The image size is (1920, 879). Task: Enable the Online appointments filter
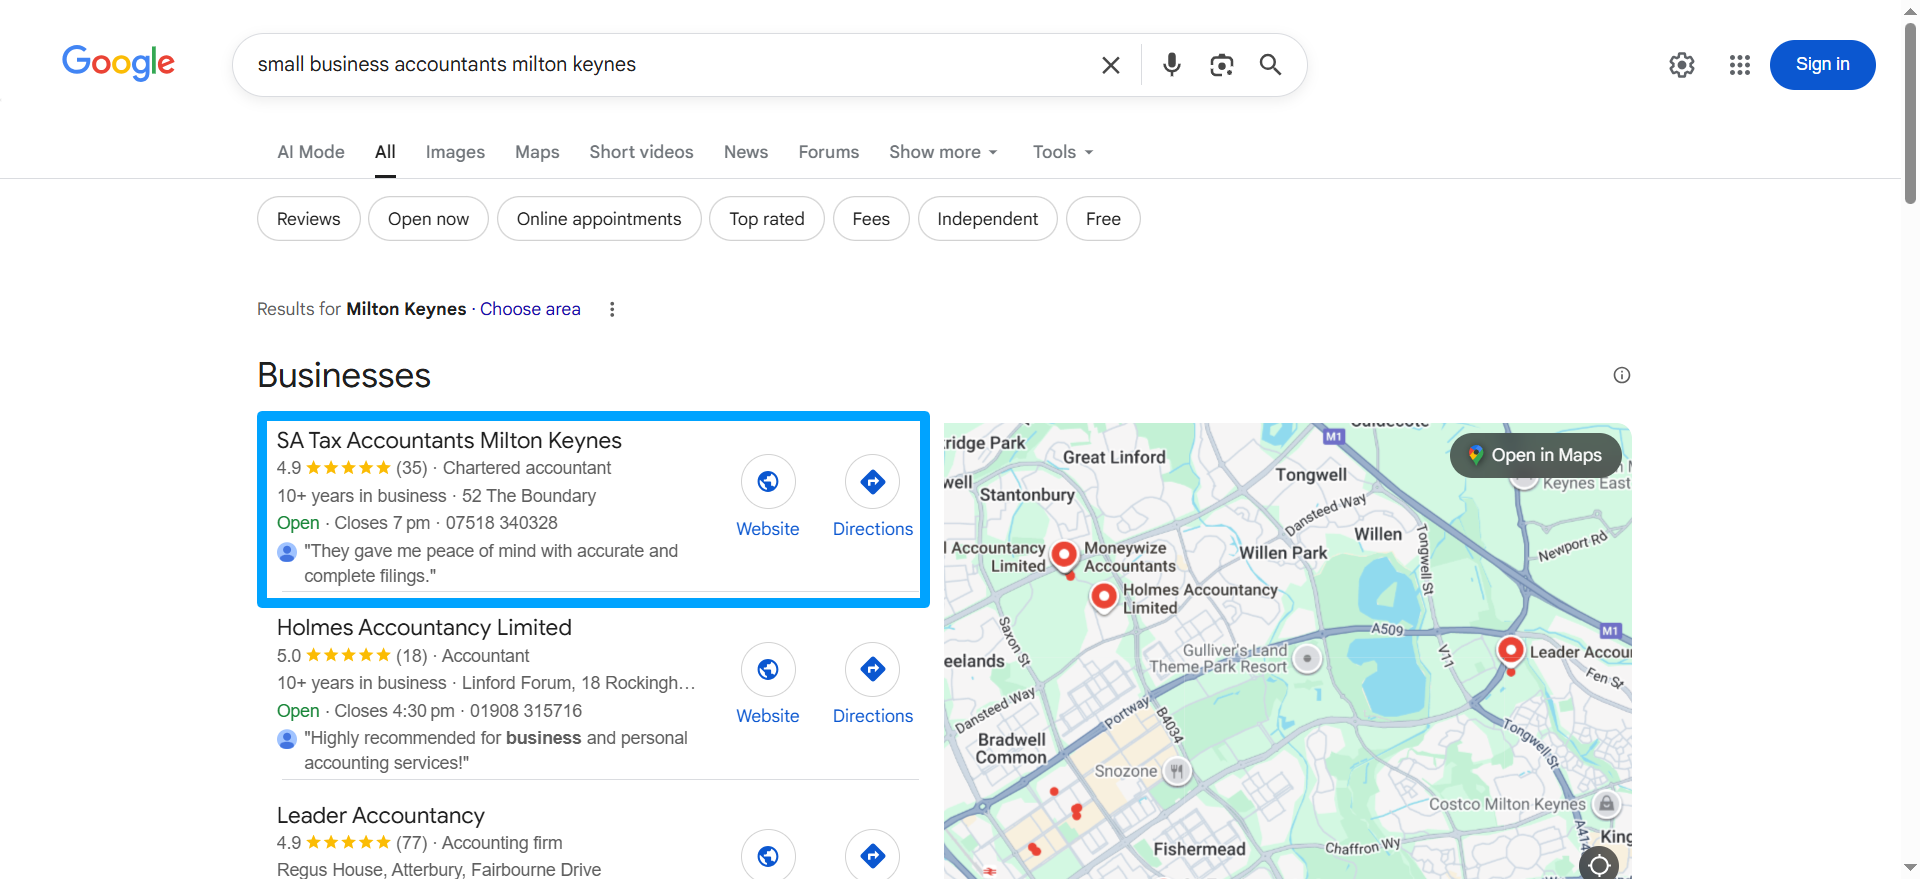598,219
